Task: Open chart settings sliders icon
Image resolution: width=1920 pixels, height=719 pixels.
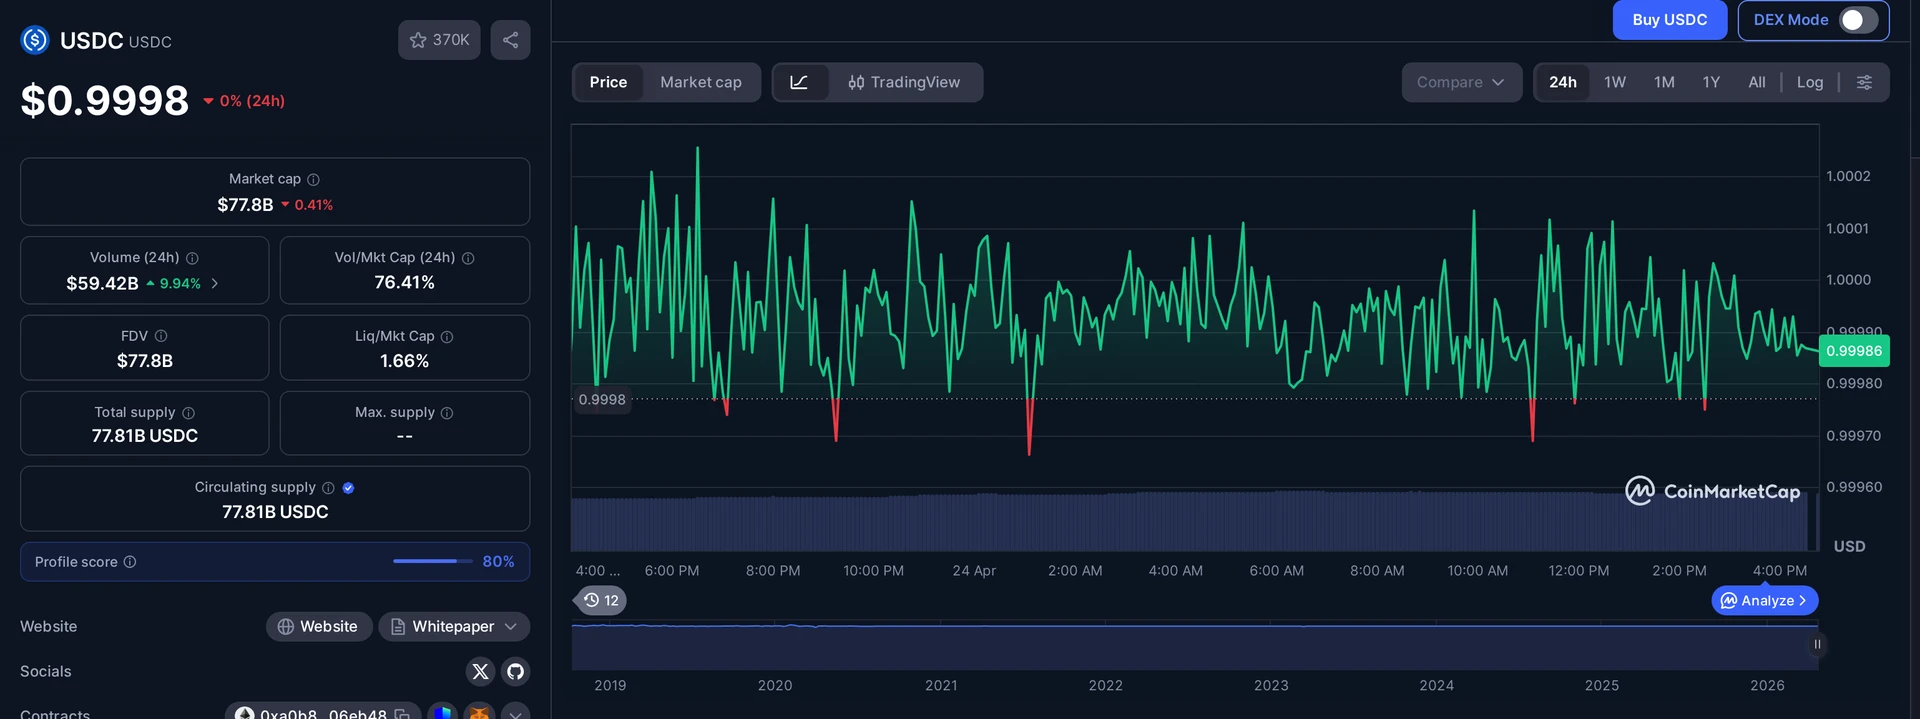Action: pyautogui.click(x=1864, y=82)
